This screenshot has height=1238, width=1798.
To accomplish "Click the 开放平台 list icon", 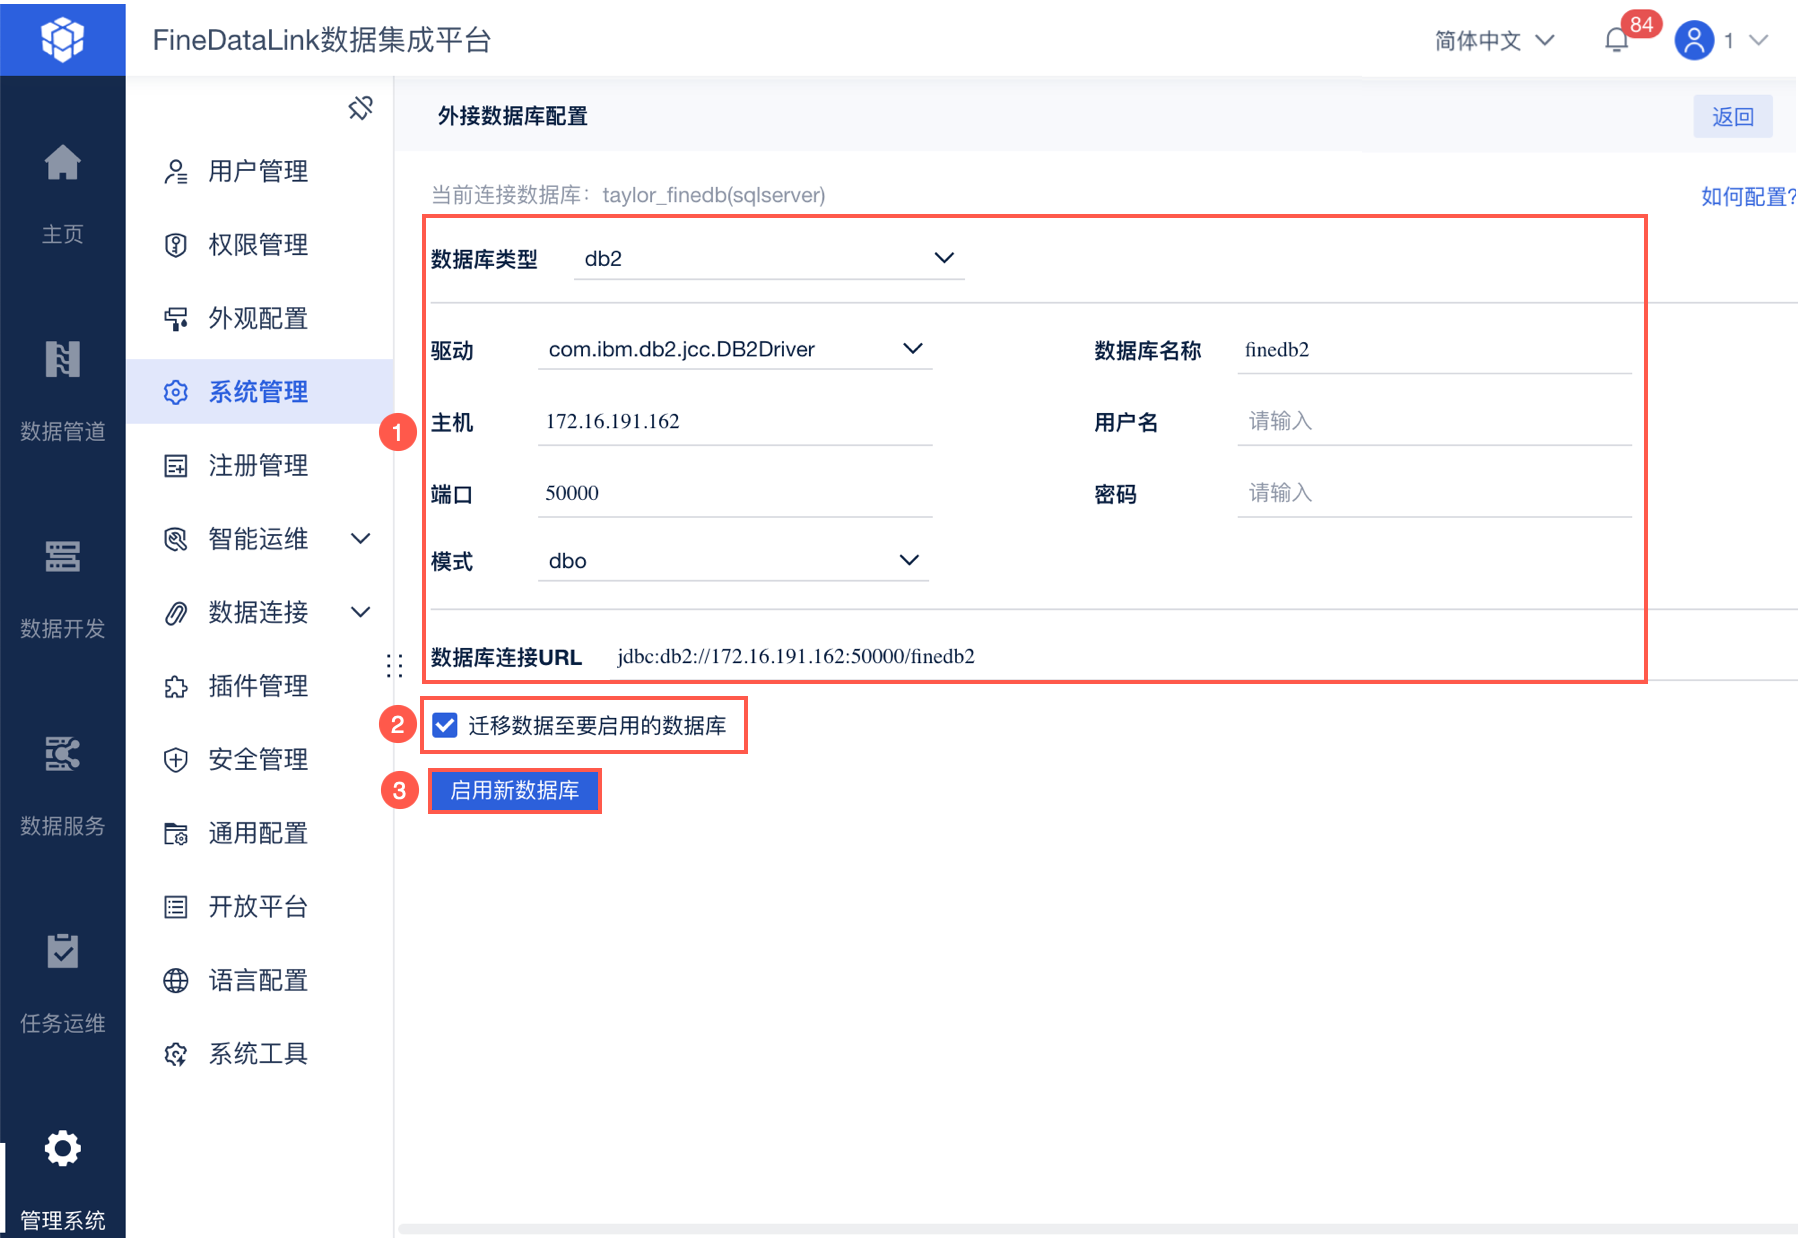I will point(176,907).
